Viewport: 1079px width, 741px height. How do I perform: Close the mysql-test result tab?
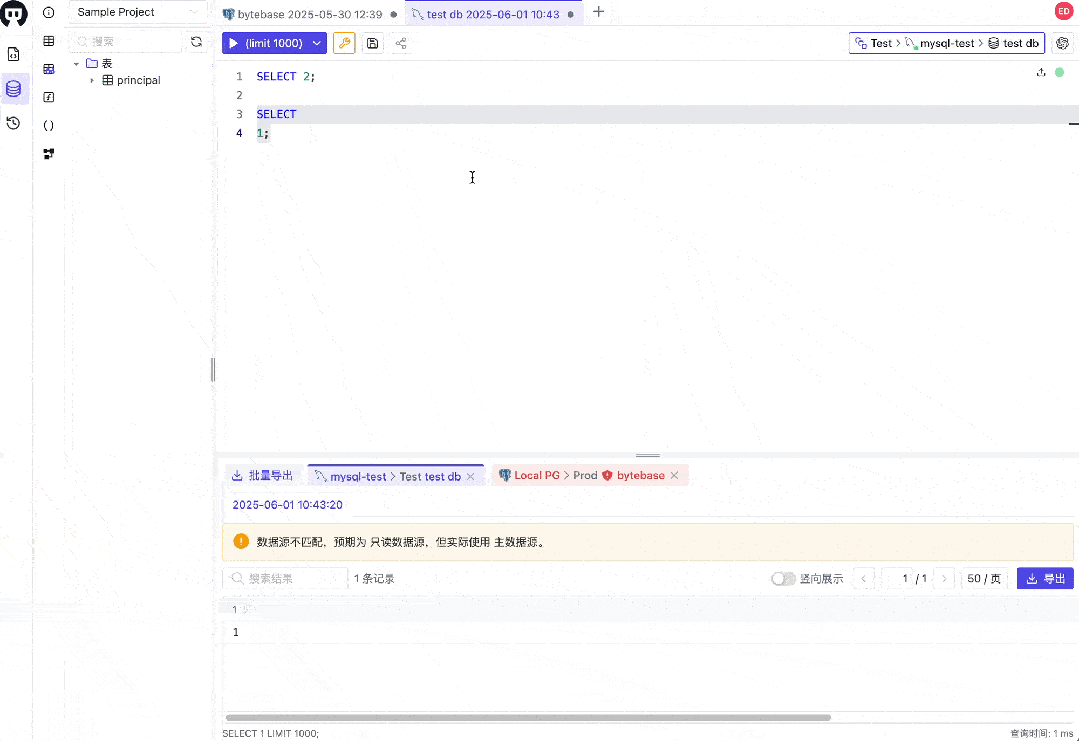[x=471, y=477]
